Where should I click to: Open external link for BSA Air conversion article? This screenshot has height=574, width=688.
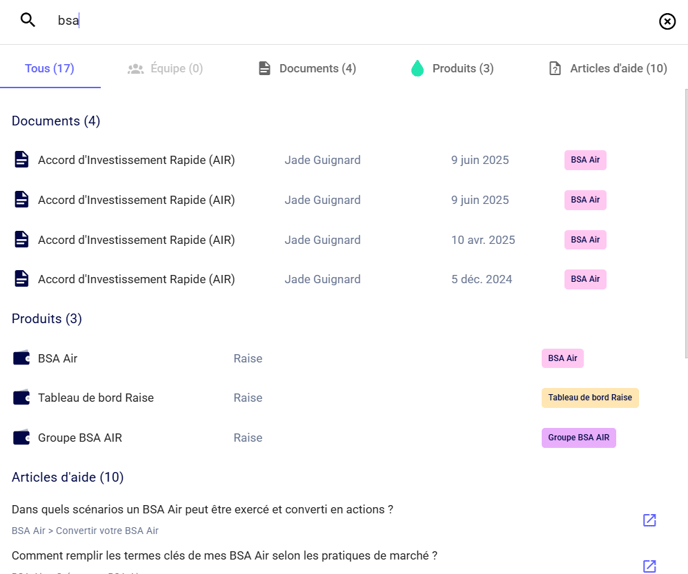coord(649,520)
